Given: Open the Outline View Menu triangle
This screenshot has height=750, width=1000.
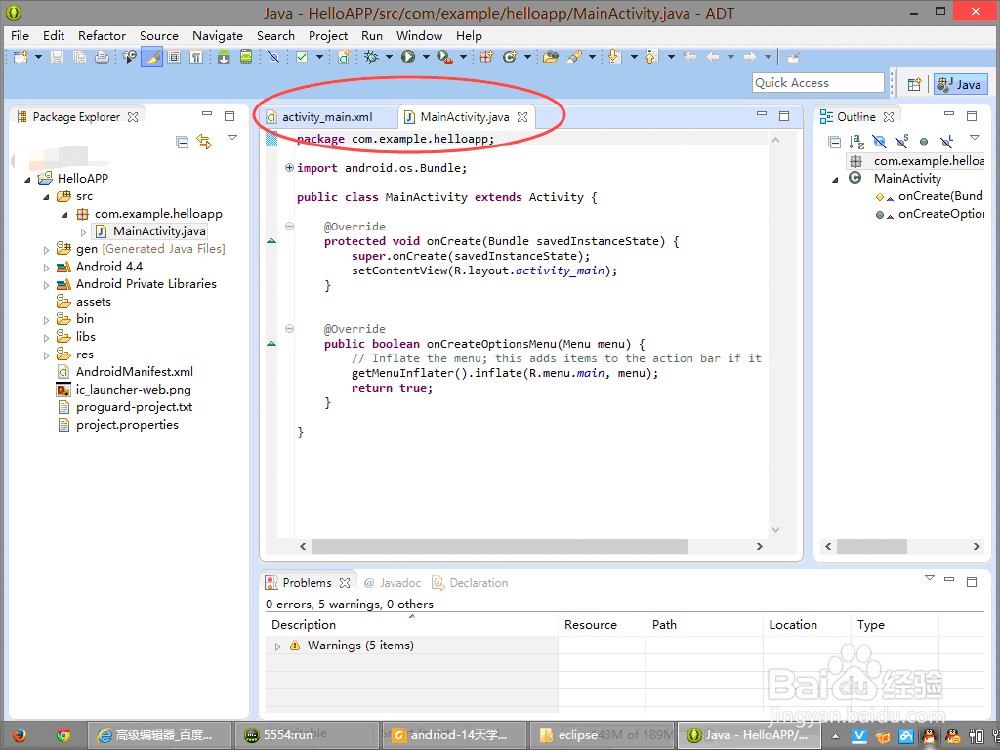Looking at the screenshot, I should pyautogui.click(x=974, y=138).
